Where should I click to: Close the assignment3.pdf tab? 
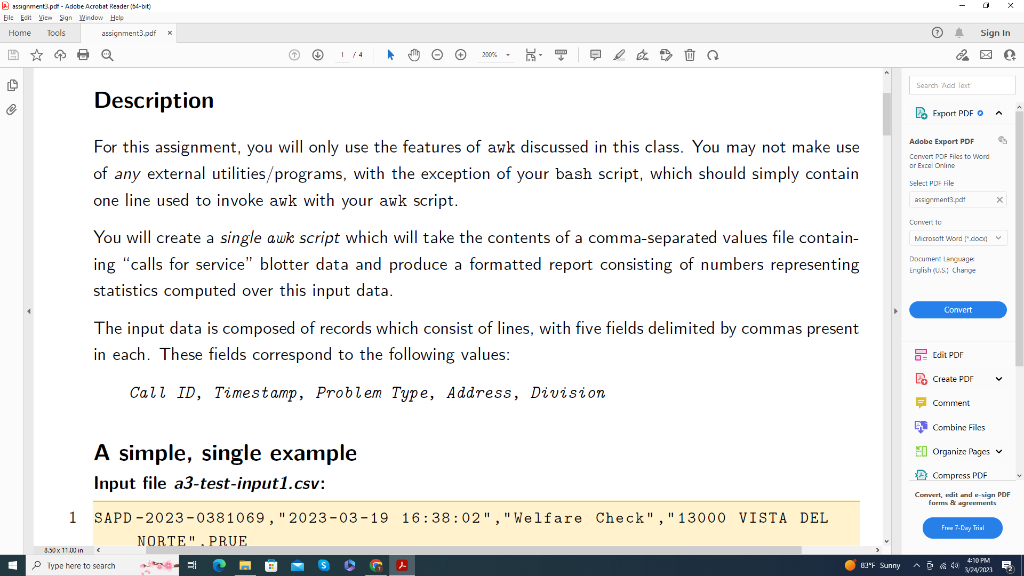click(170, 33)
